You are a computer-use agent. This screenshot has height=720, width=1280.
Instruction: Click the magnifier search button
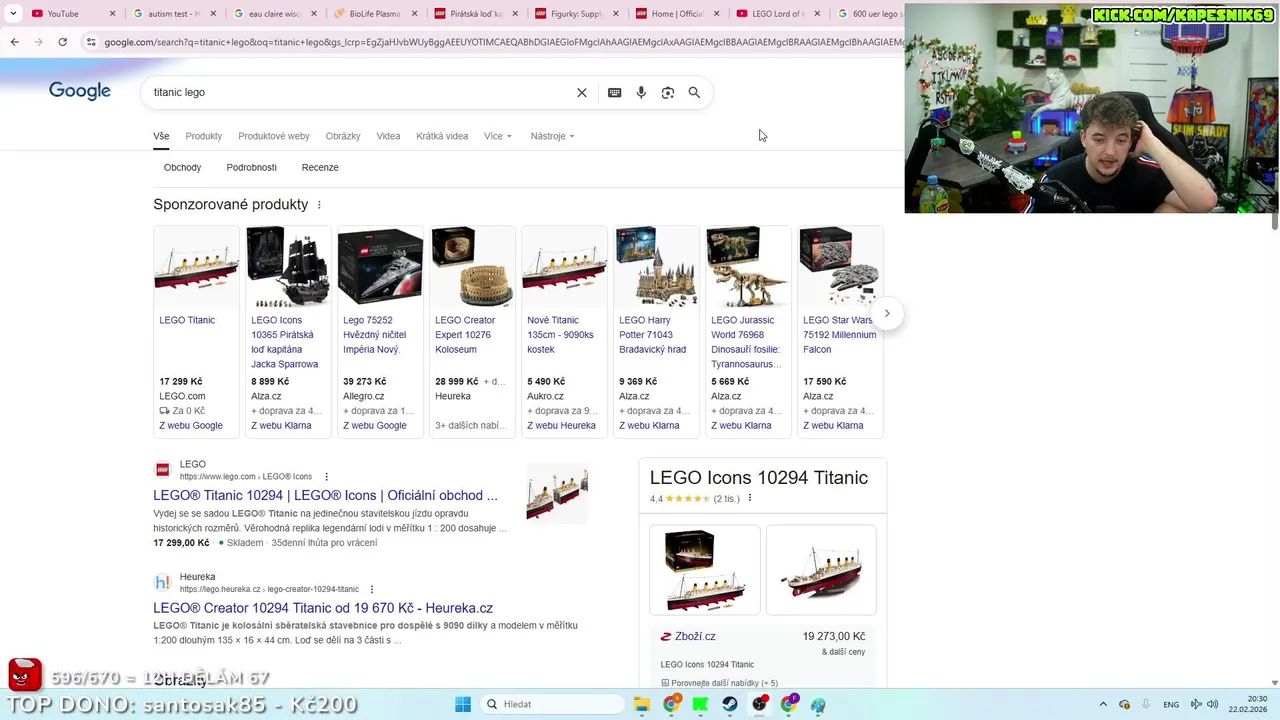click(694, 92)
